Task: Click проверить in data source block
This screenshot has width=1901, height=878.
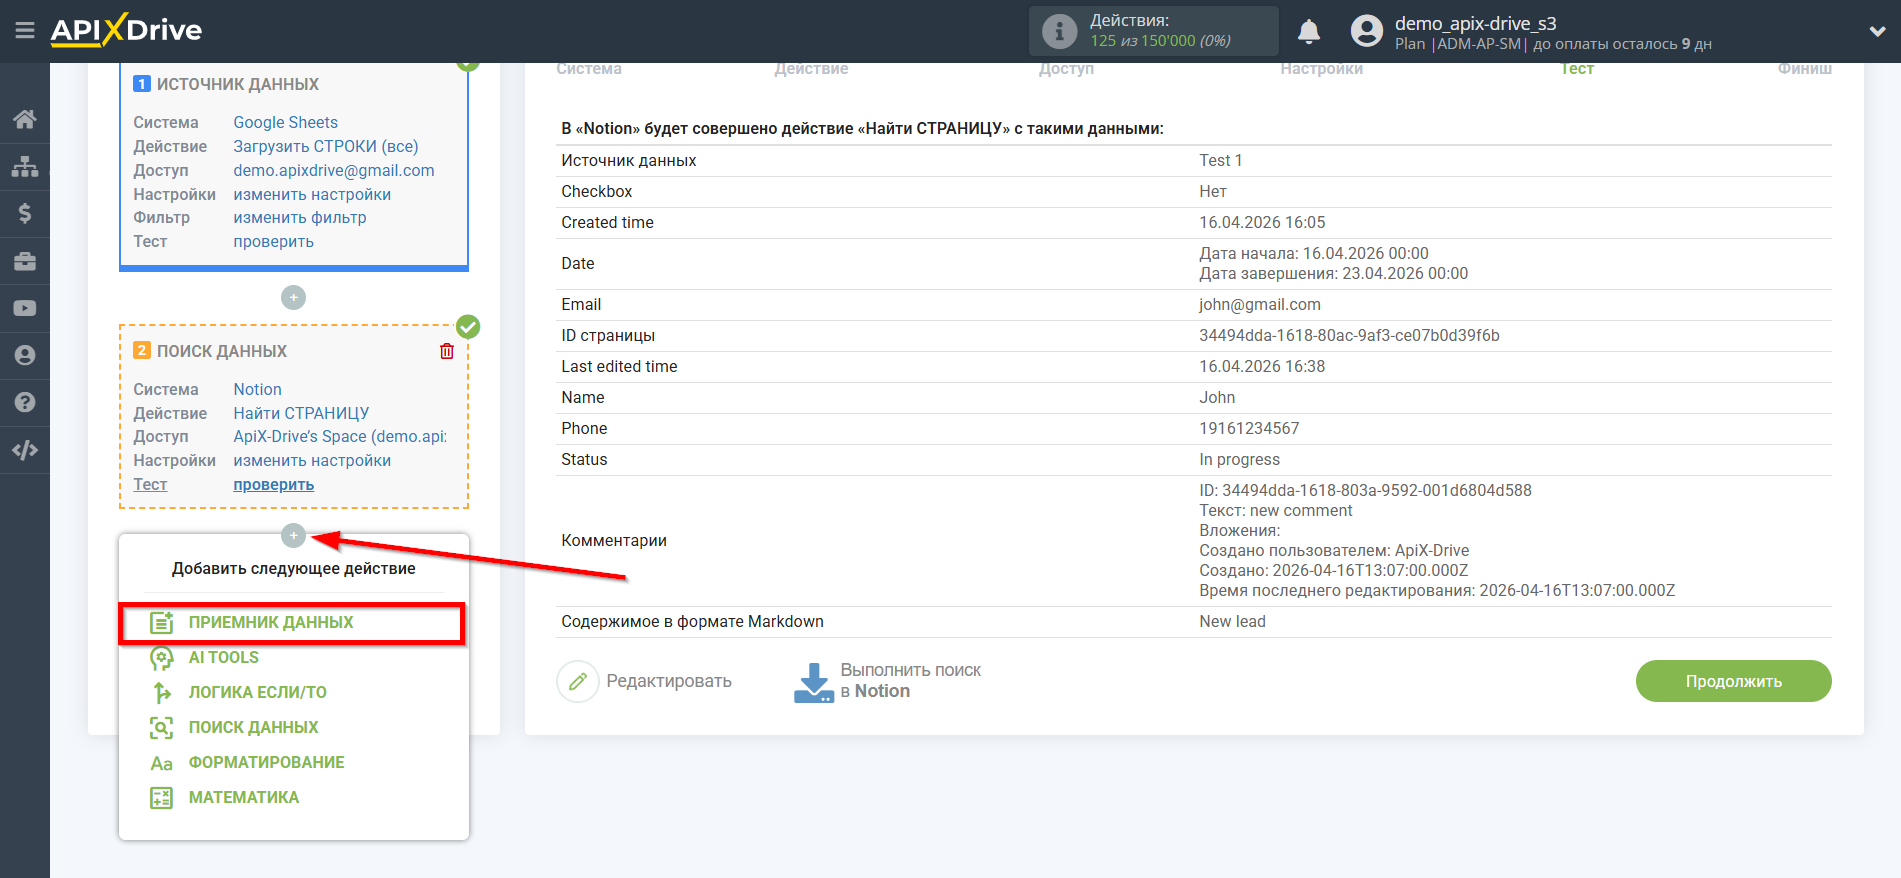Action: 274,241
